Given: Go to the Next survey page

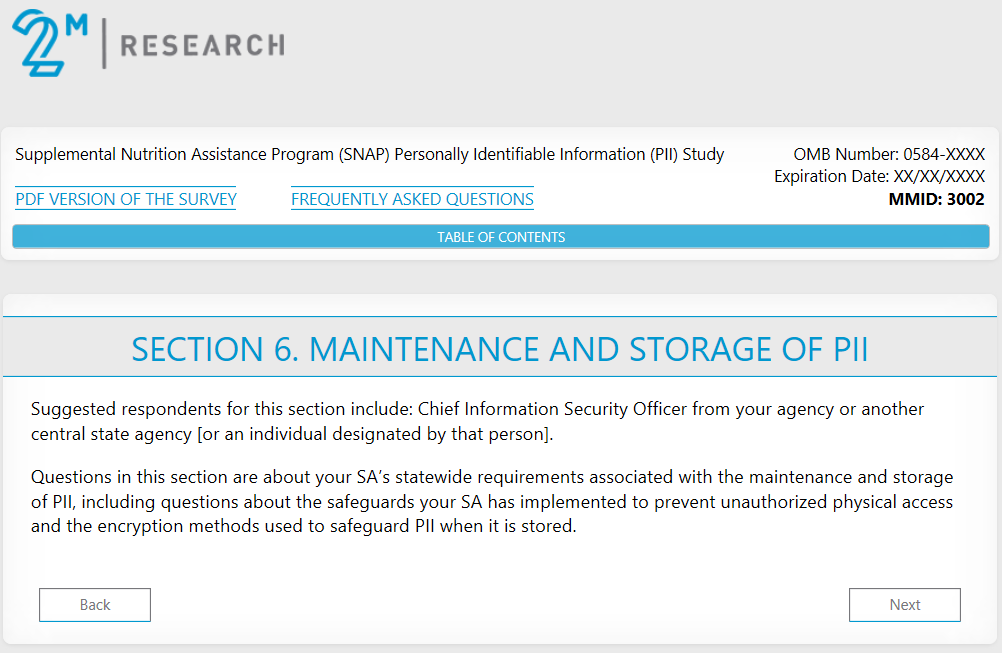Looking at the screenshot, I should click(x=904, y=604).
